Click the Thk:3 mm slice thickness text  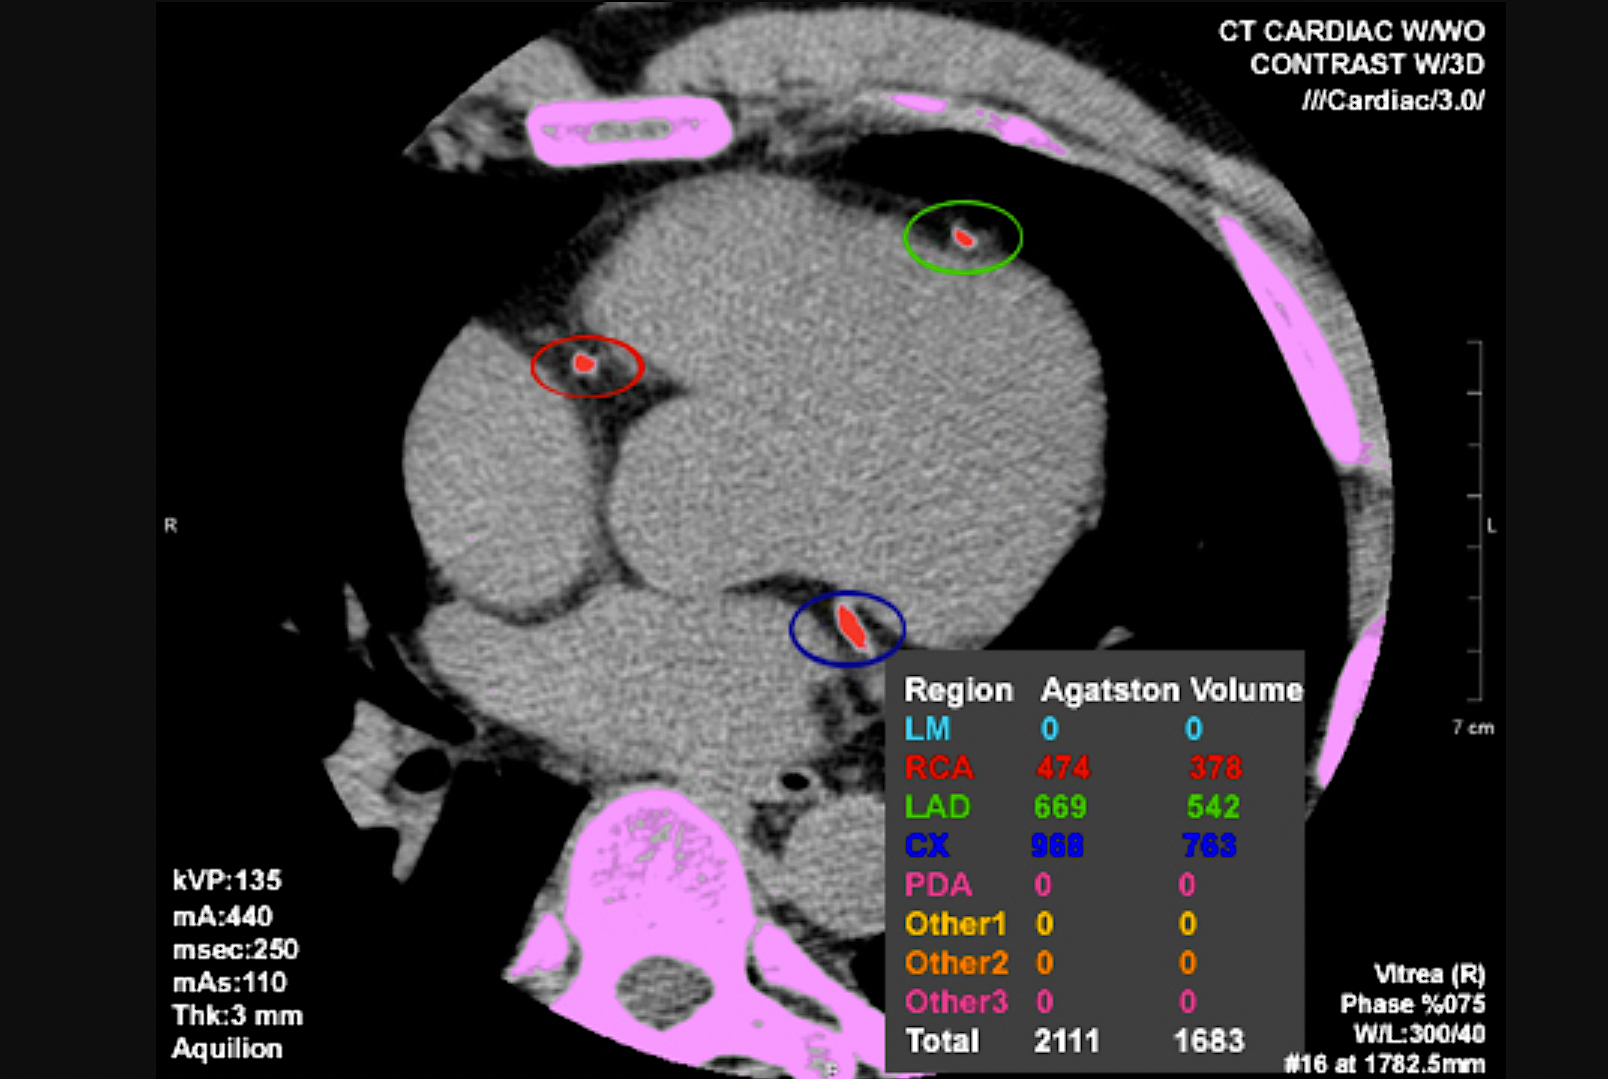coord(237,1016)
